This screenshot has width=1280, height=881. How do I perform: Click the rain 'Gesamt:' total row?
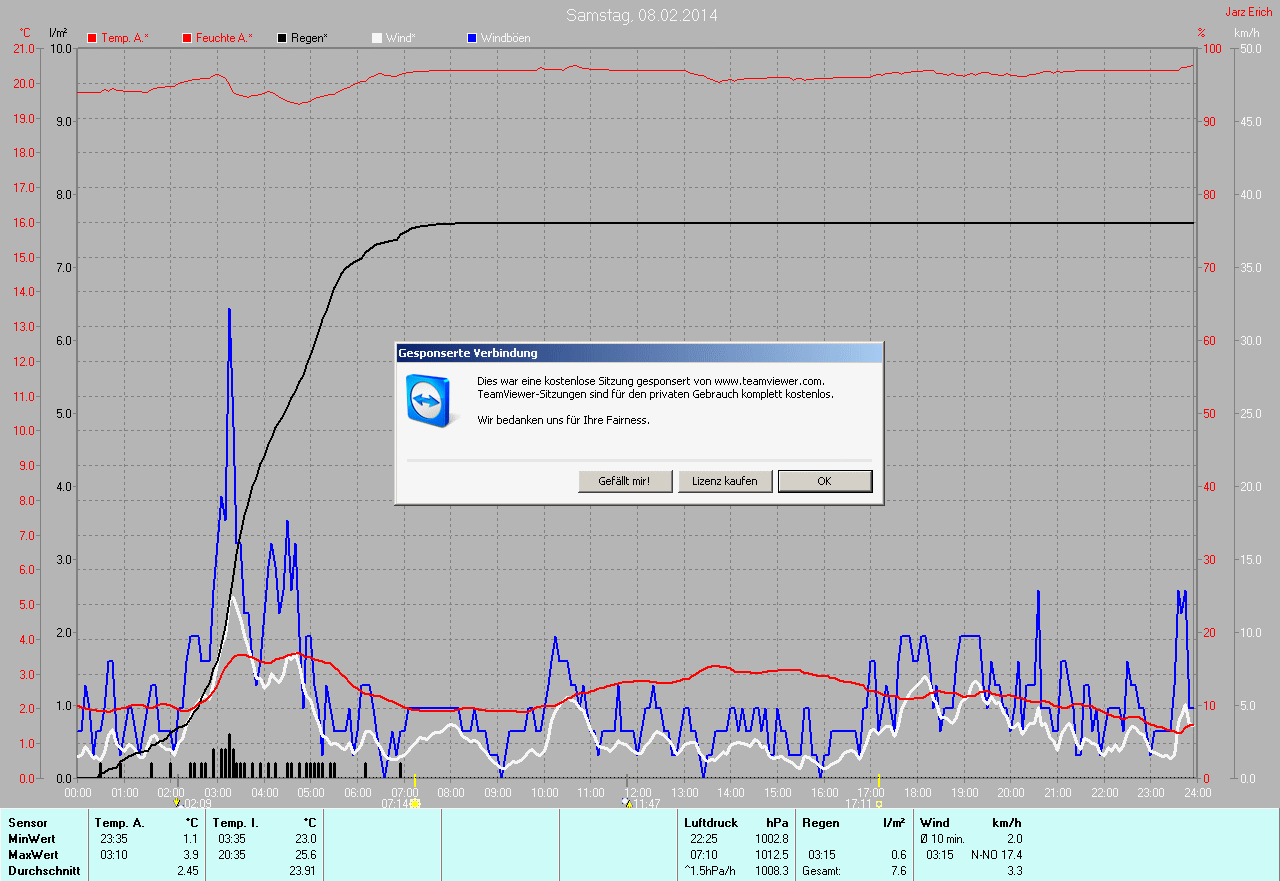821,871
